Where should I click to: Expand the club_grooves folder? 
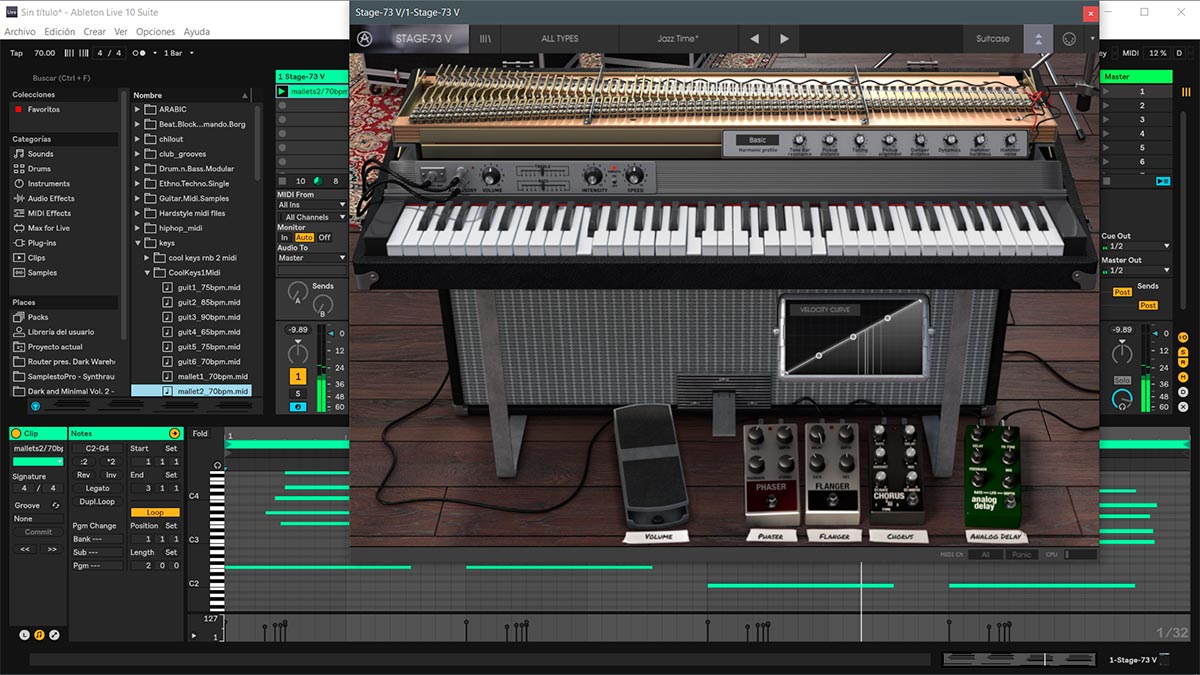pyautogui.click(x=138, y=154)
